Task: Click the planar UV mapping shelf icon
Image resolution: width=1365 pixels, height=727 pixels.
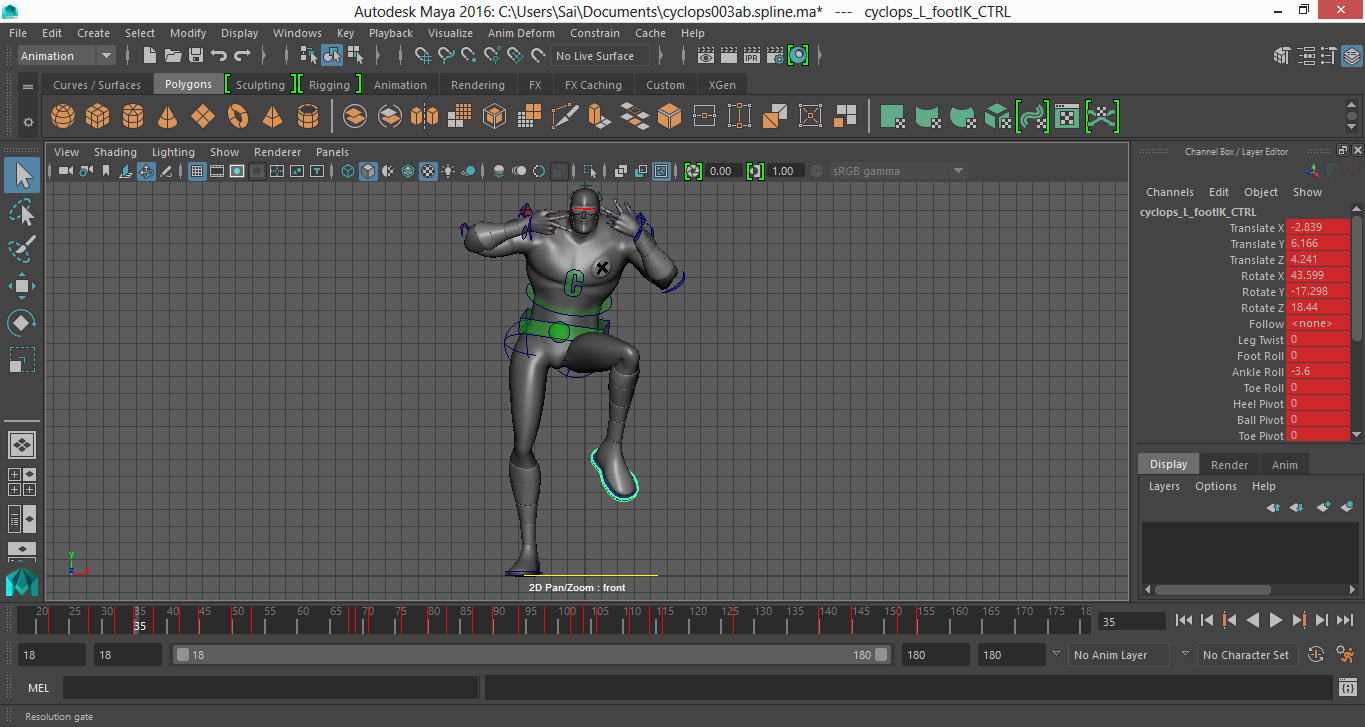Action: [893, 117]
